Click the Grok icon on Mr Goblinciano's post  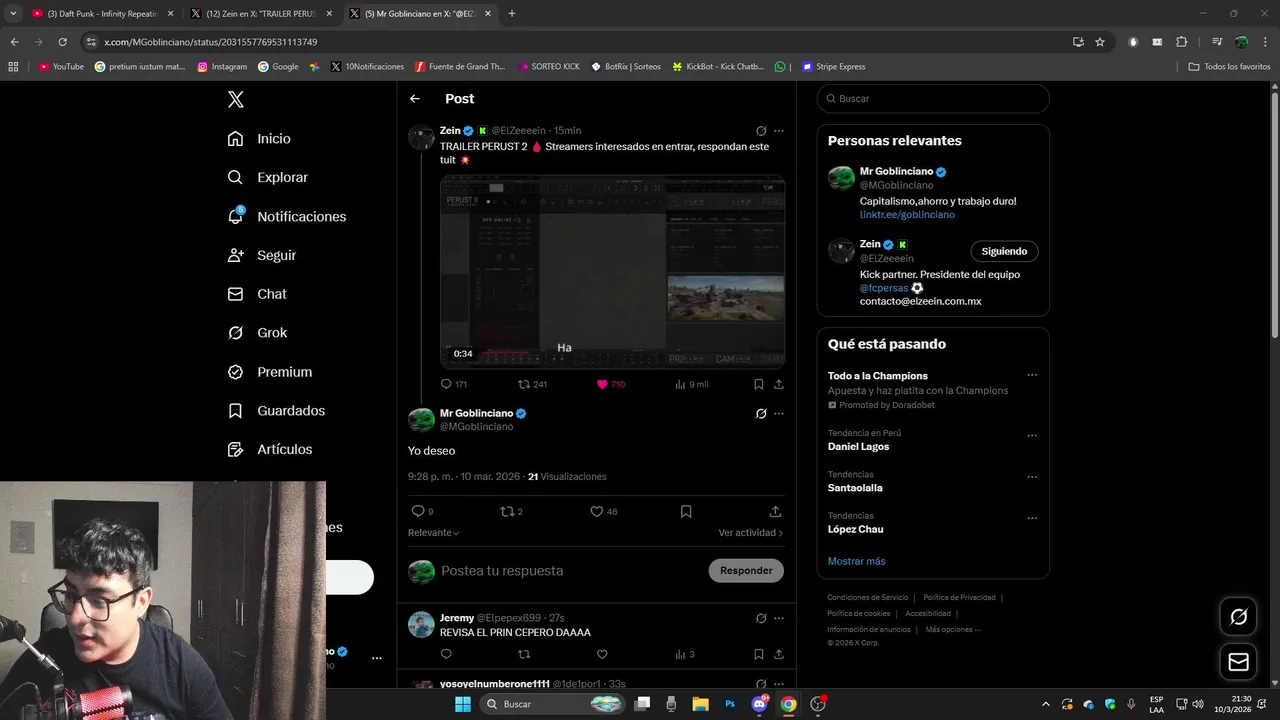761,414
